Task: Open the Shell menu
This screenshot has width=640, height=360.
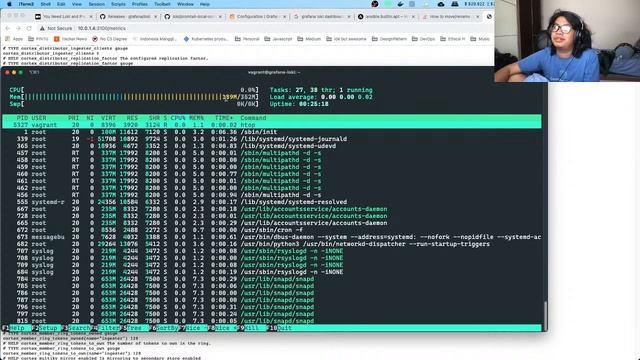Action: [x=46, y=4]
